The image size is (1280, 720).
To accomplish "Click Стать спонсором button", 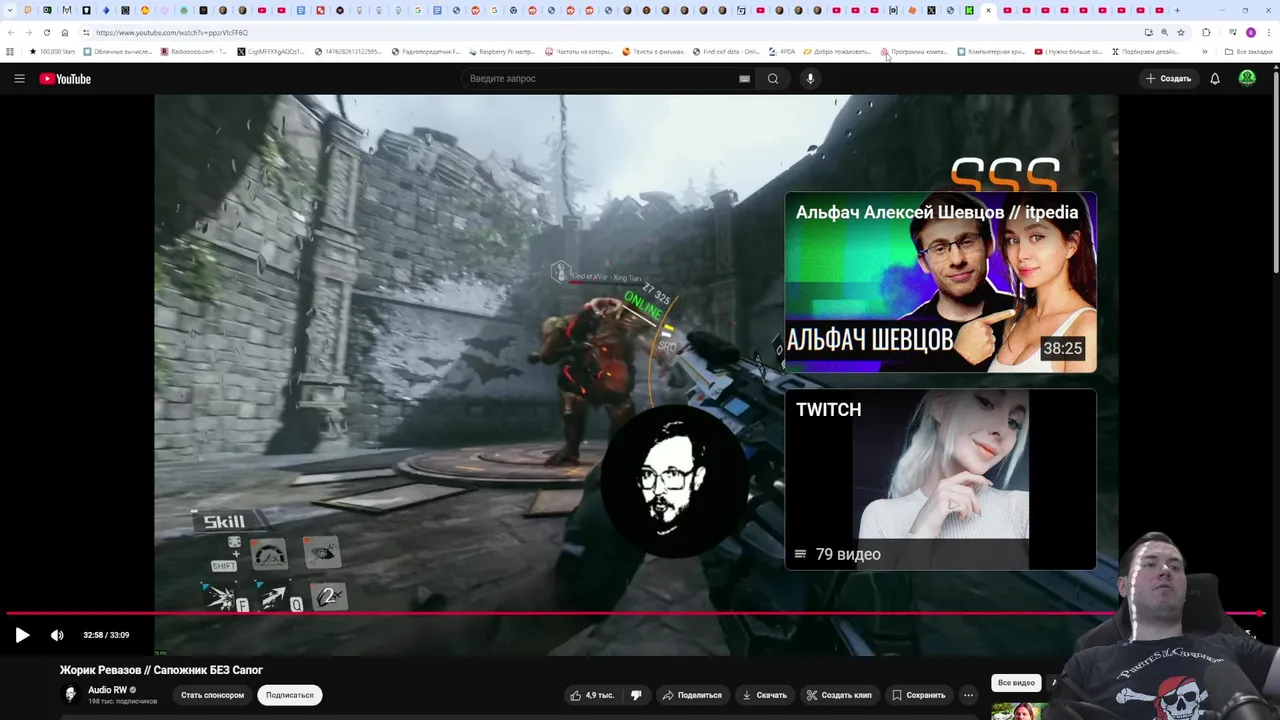I will click(212, 695).
